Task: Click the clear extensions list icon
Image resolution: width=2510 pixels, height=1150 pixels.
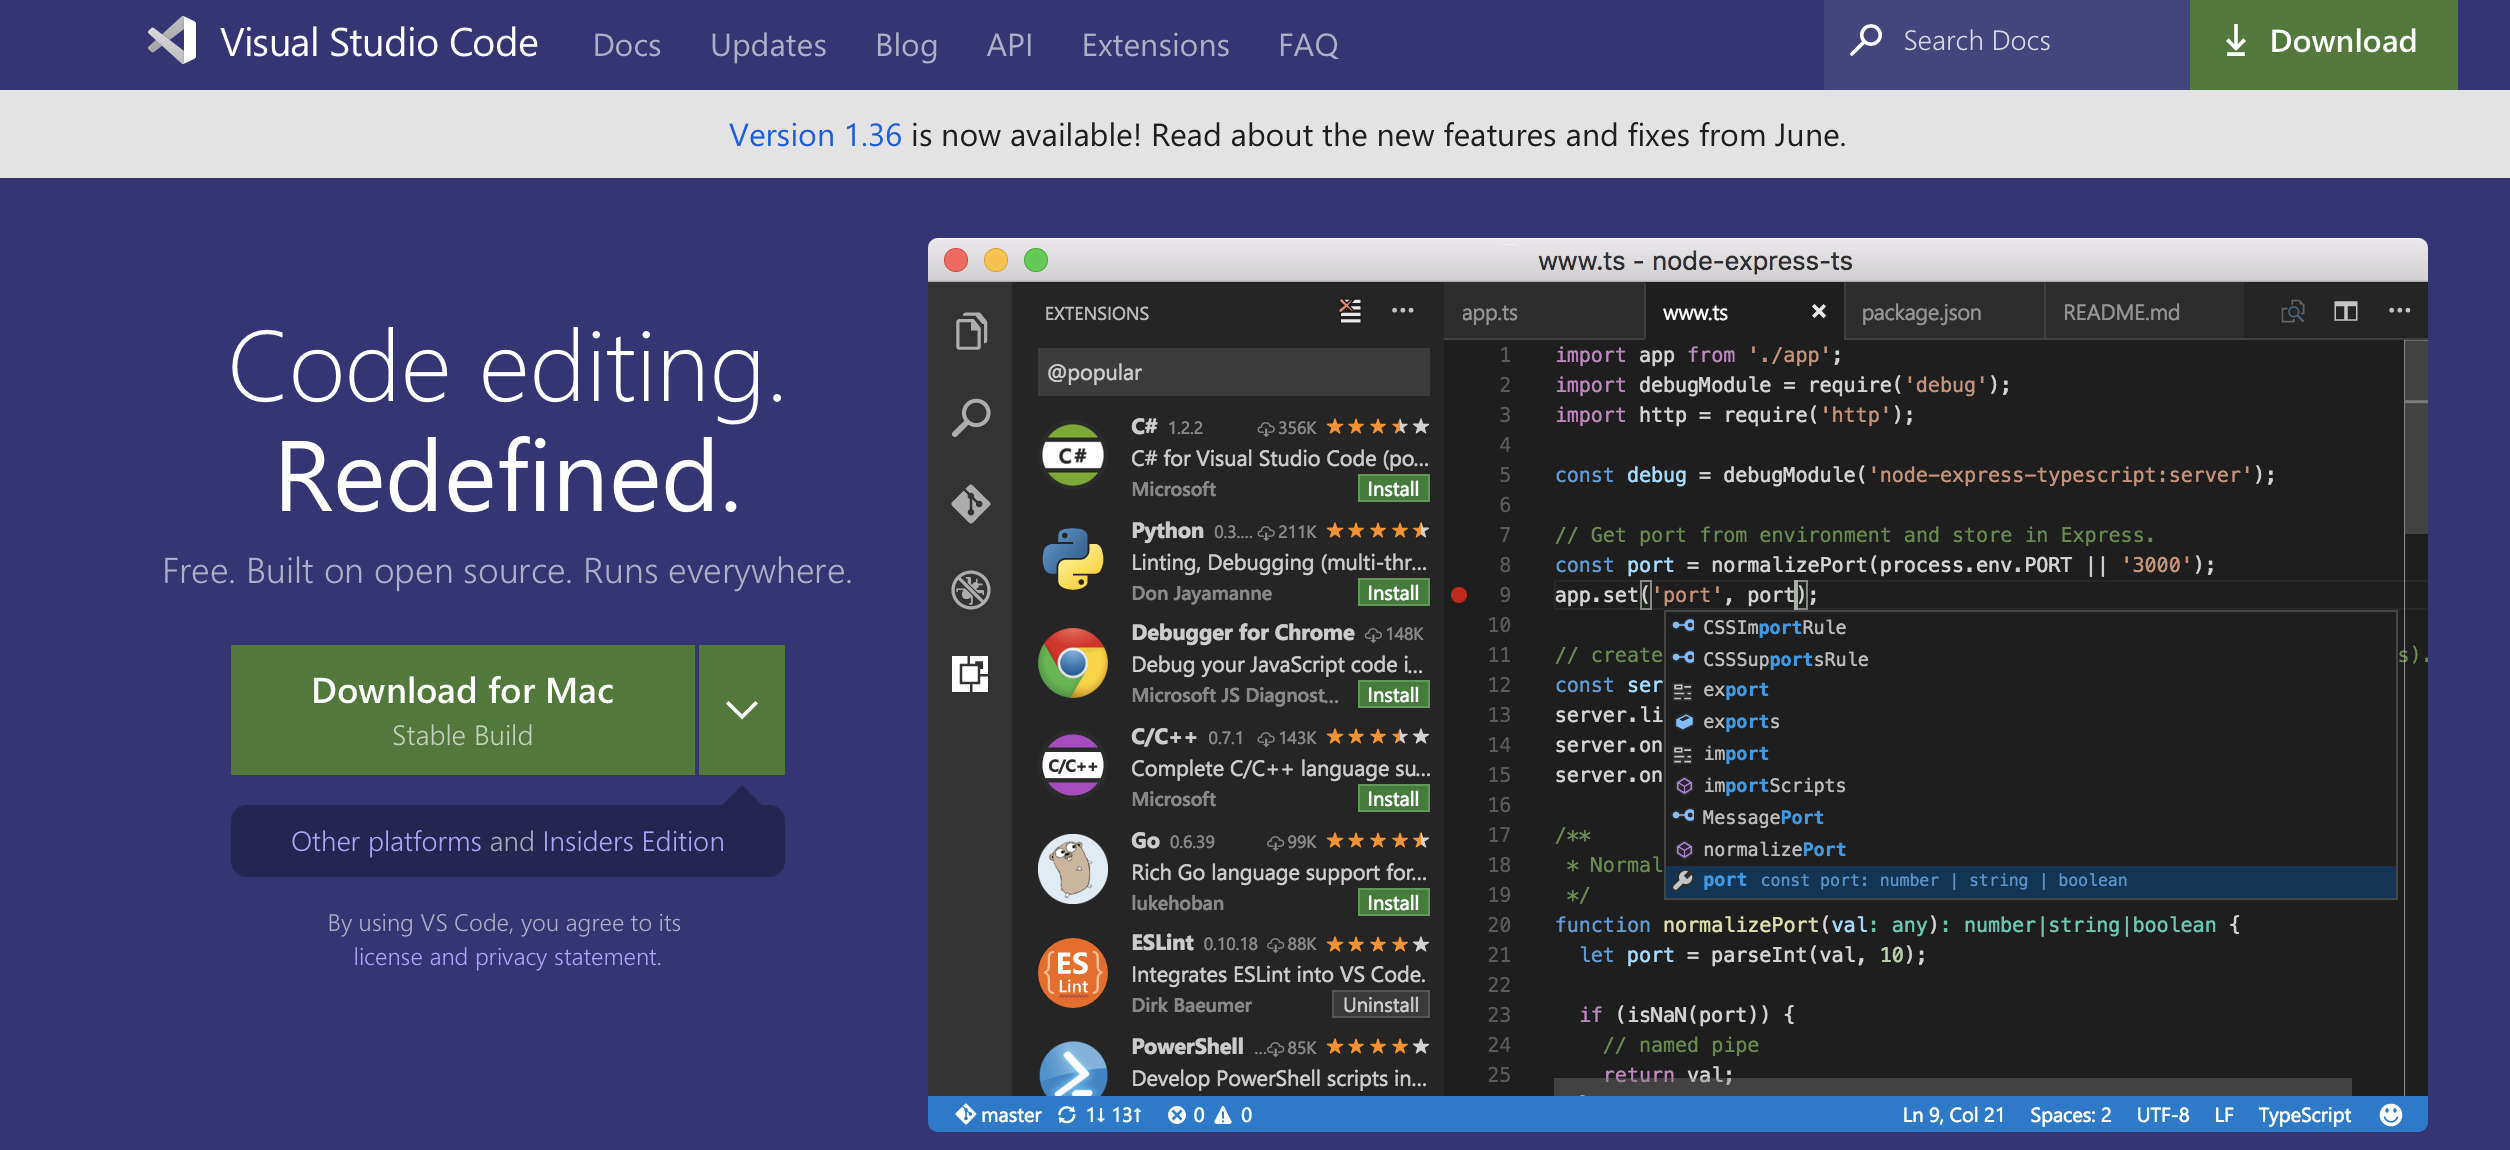Action: tap(1350, 312)
